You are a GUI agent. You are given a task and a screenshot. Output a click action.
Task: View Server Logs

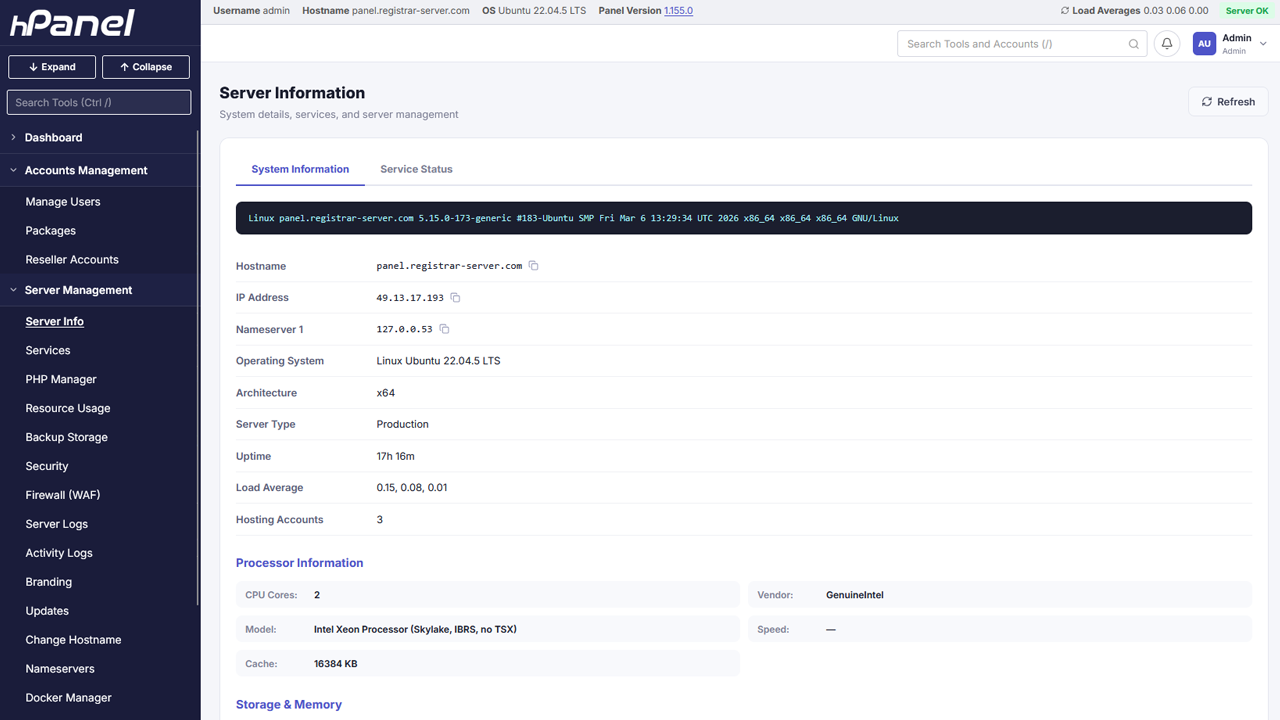coord(57,525)
